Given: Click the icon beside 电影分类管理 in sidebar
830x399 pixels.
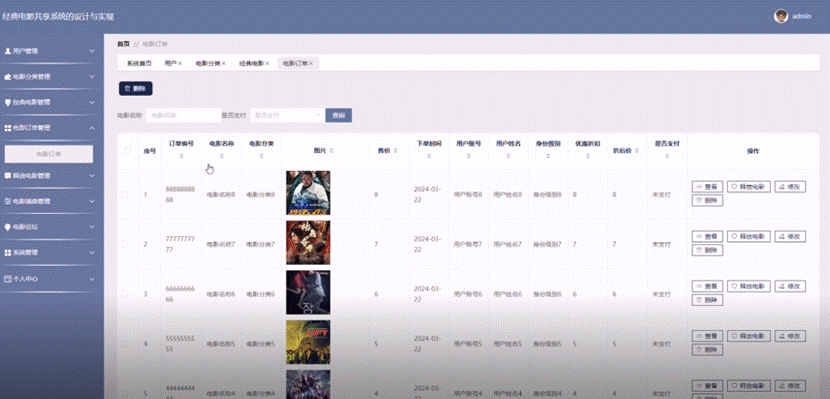Looking at the screenshot, I should point(7,77).
